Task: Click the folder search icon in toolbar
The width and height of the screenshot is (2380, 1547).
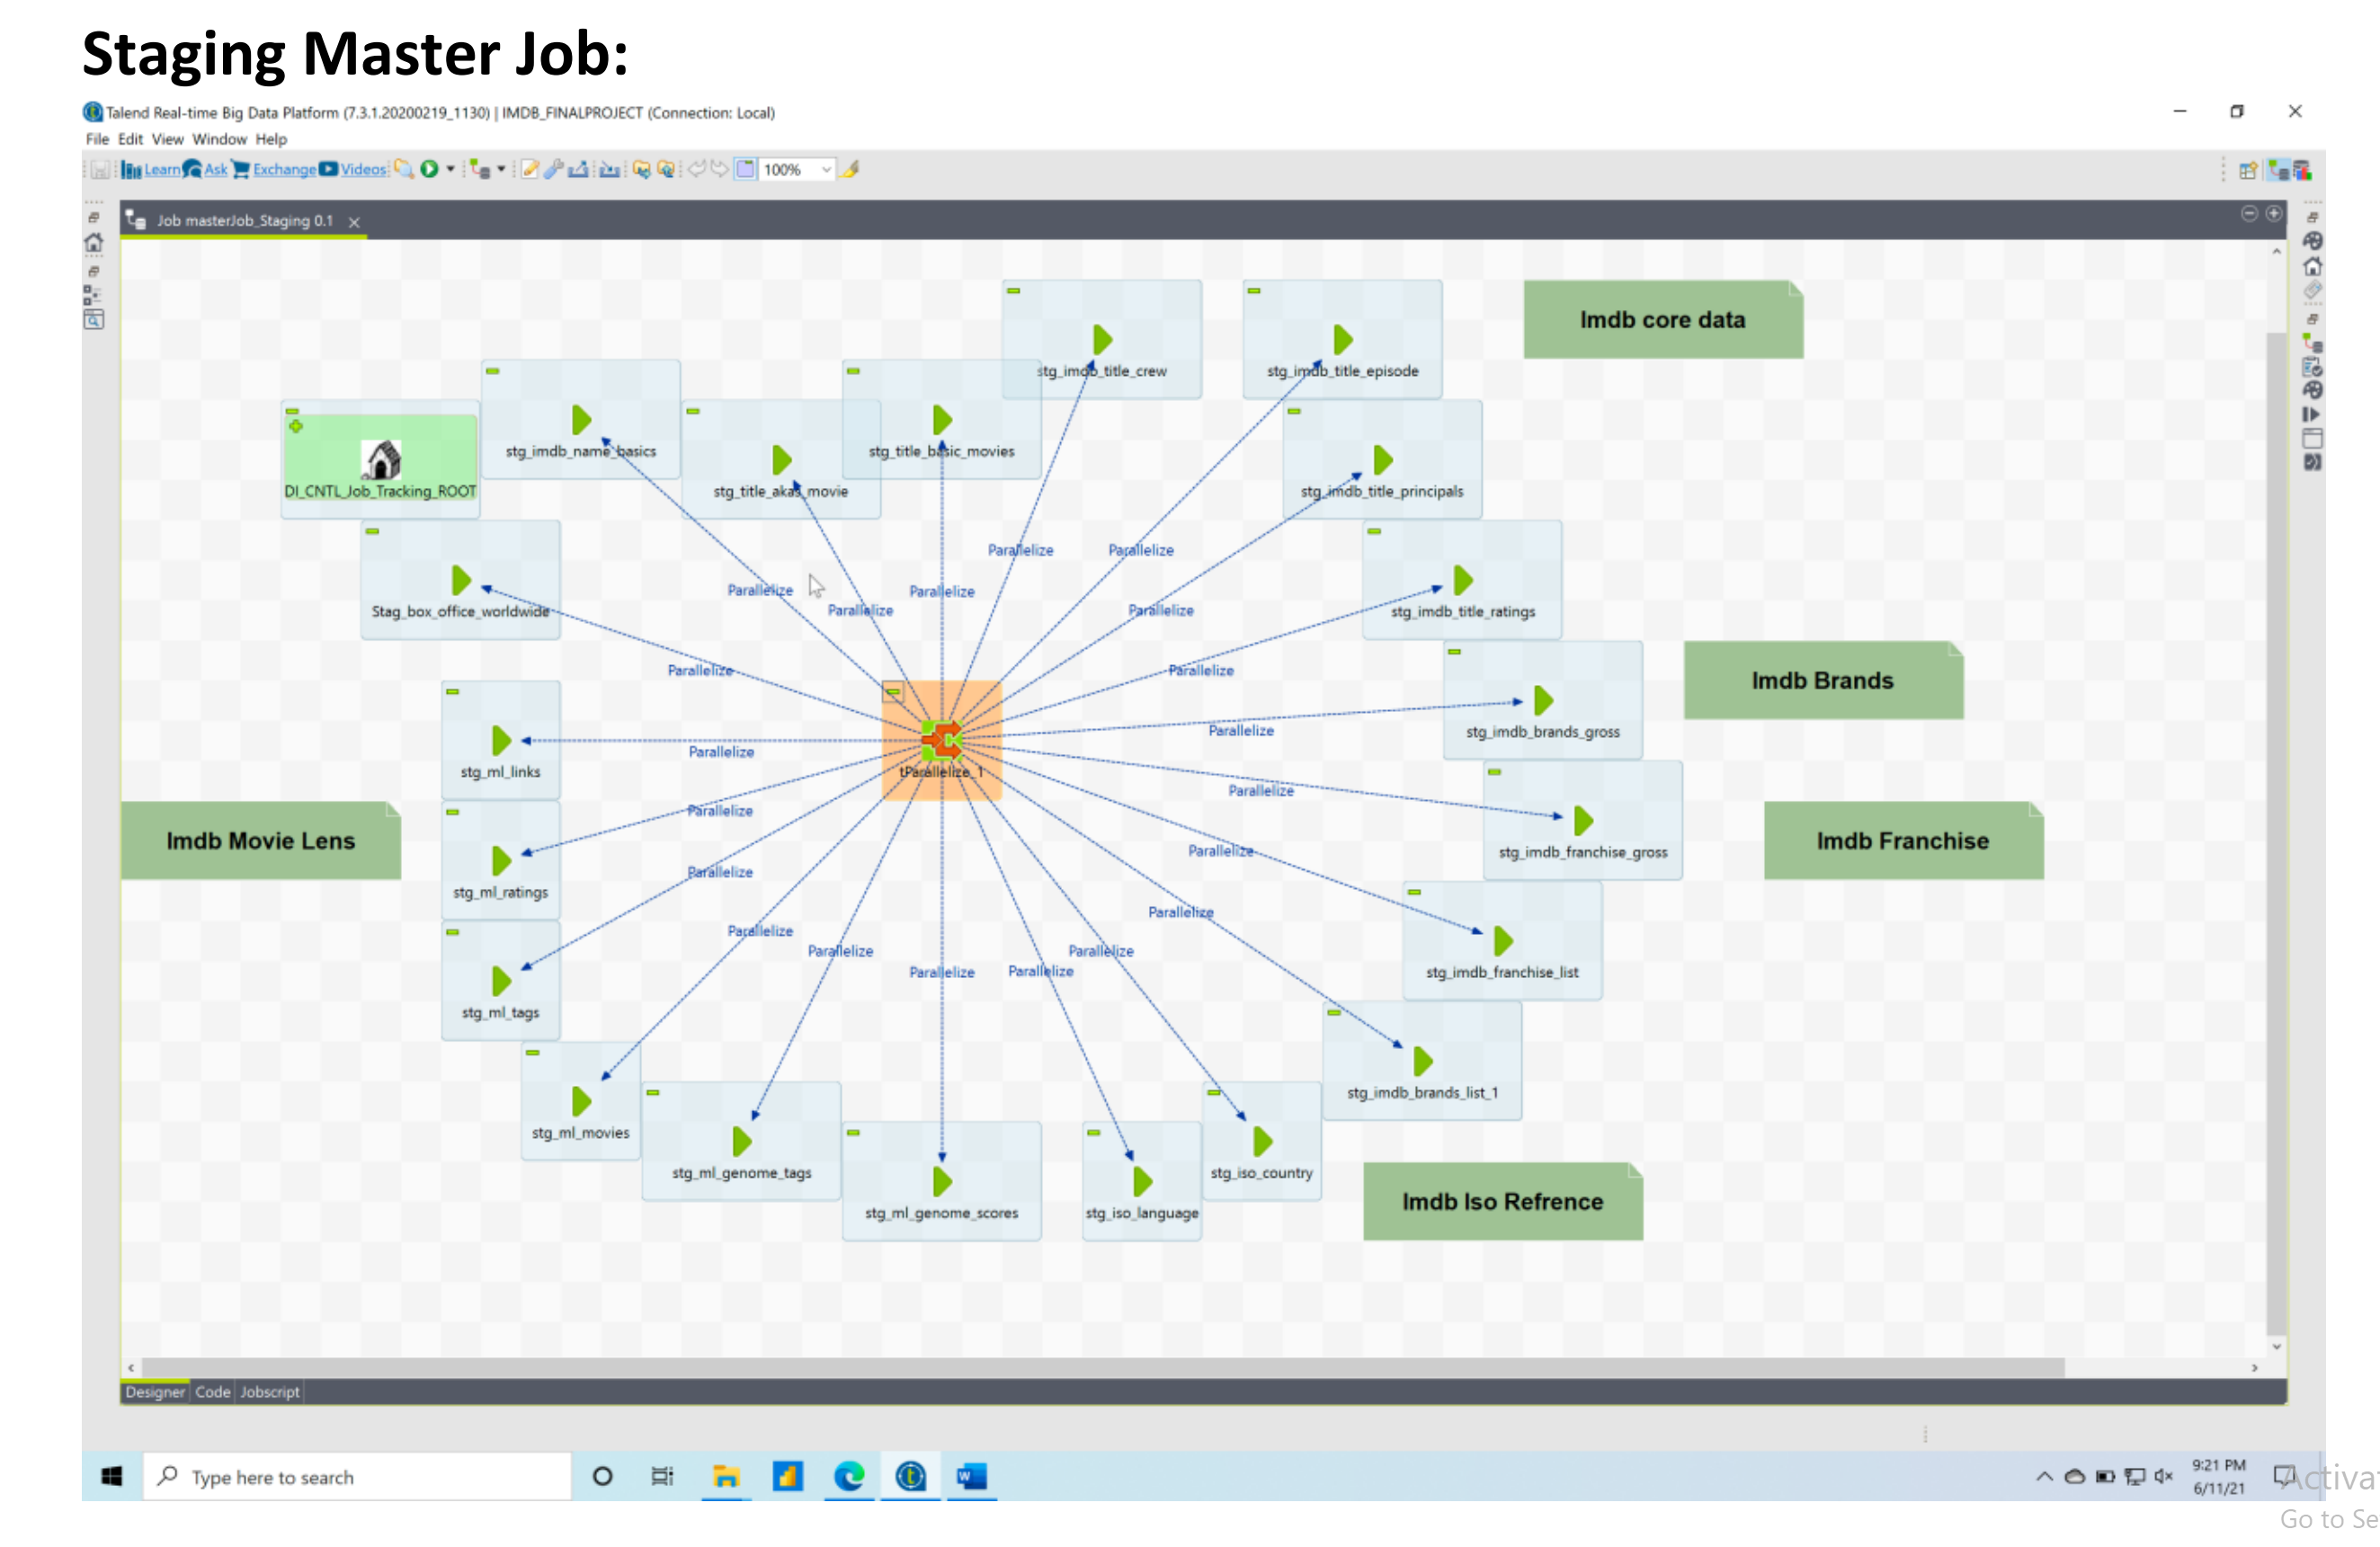Action: pyautogui.click(x=404, y=169)
